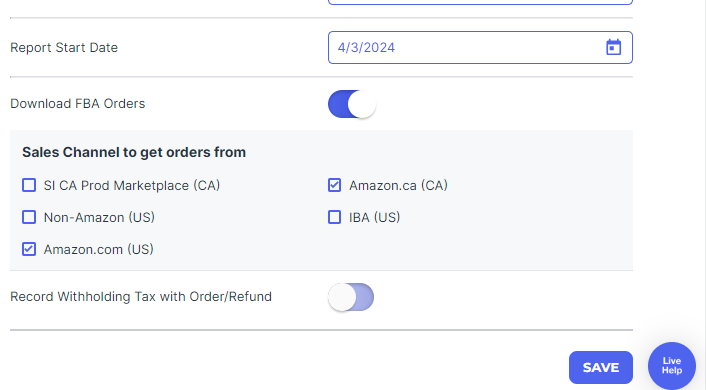Image resolution: width=706 pixels, height=390 pixels.
Task: Select the 'Non-Amazon (US)' label text
Action: [99, 218]
